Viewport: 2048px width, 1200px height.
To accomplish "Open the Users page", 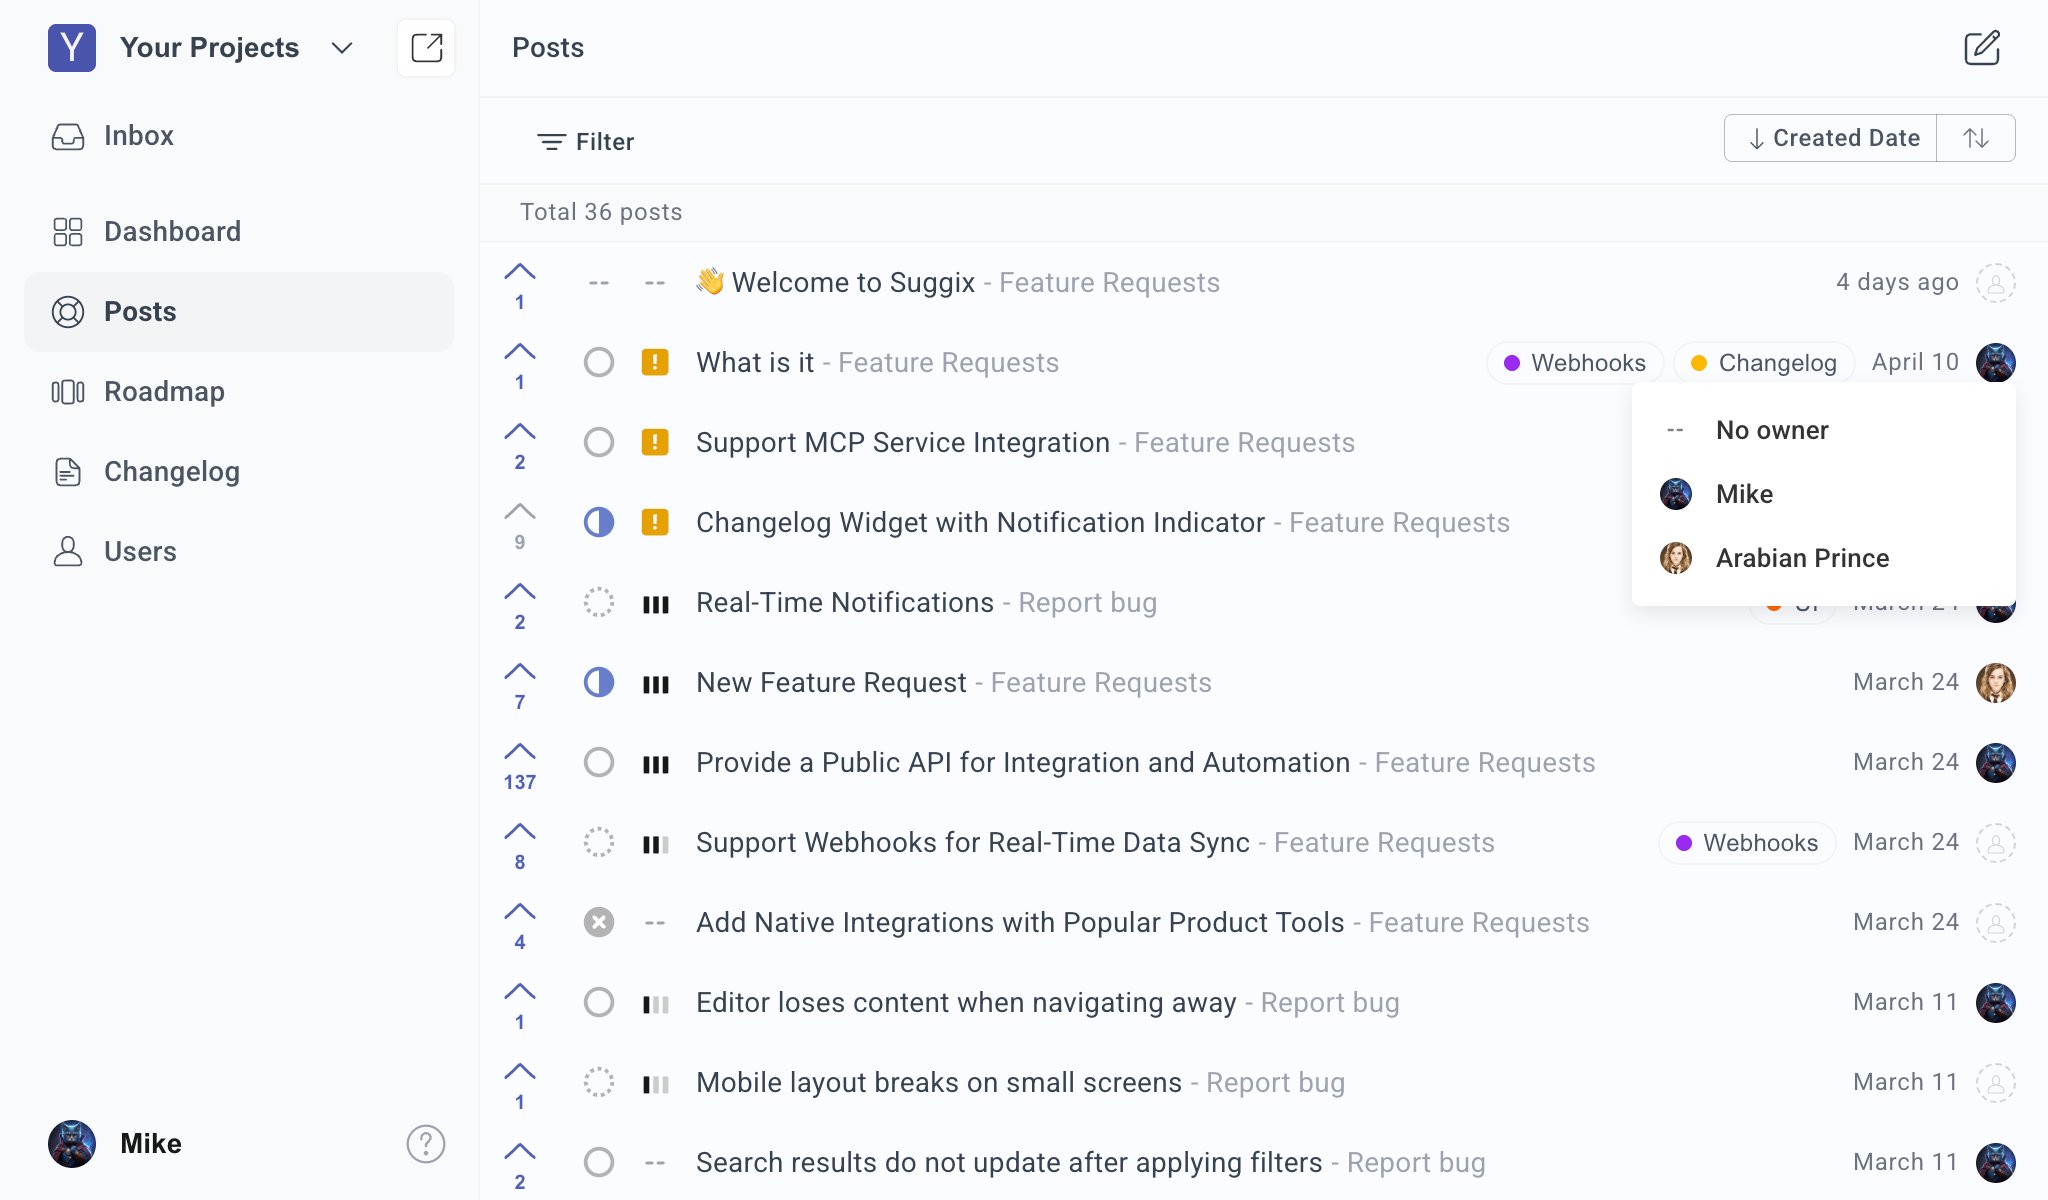I will pos(239,552).
